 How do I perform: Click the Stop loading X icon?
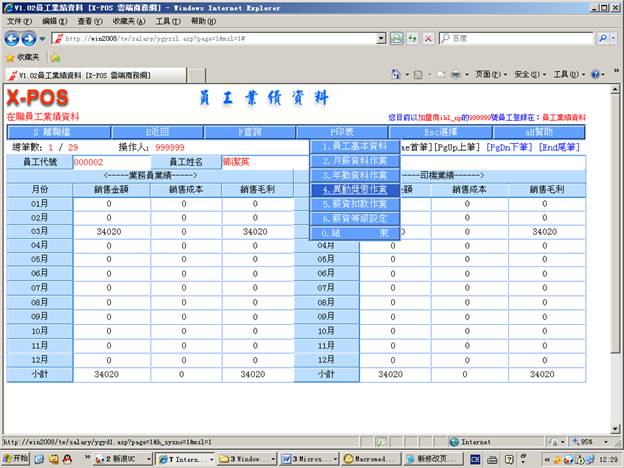428,38
